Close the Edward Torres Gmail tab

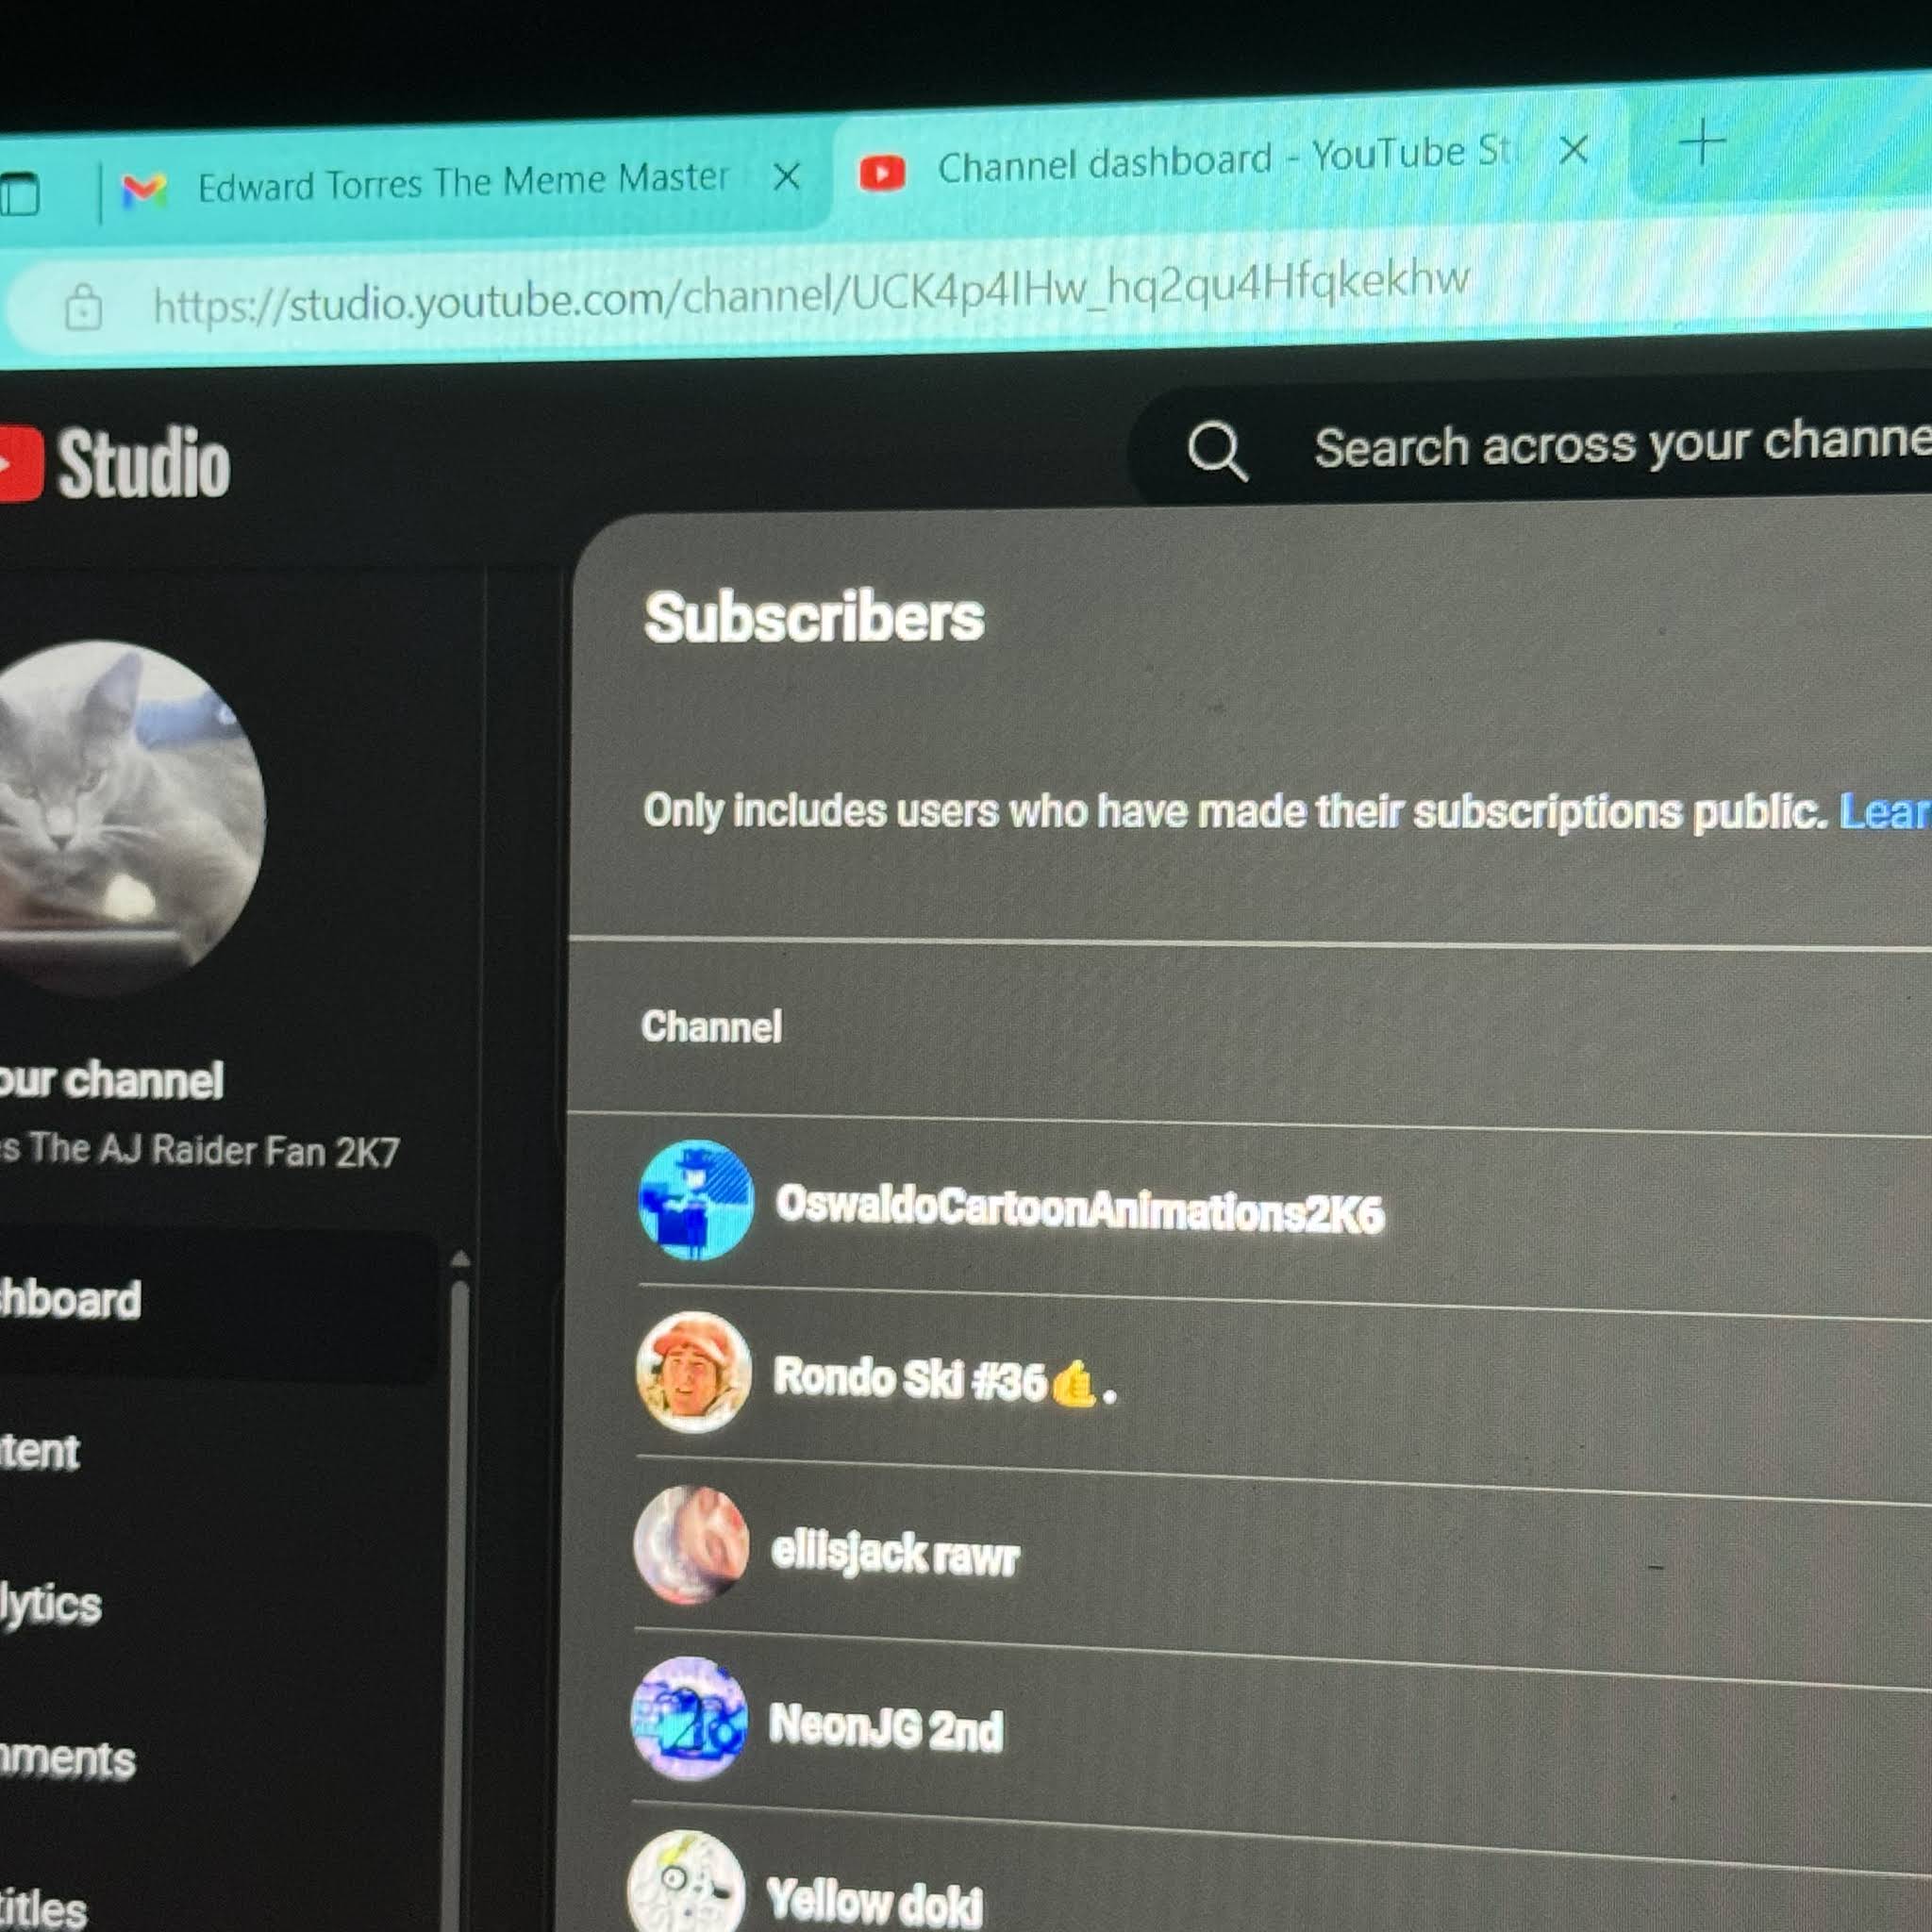pos(787,177)
